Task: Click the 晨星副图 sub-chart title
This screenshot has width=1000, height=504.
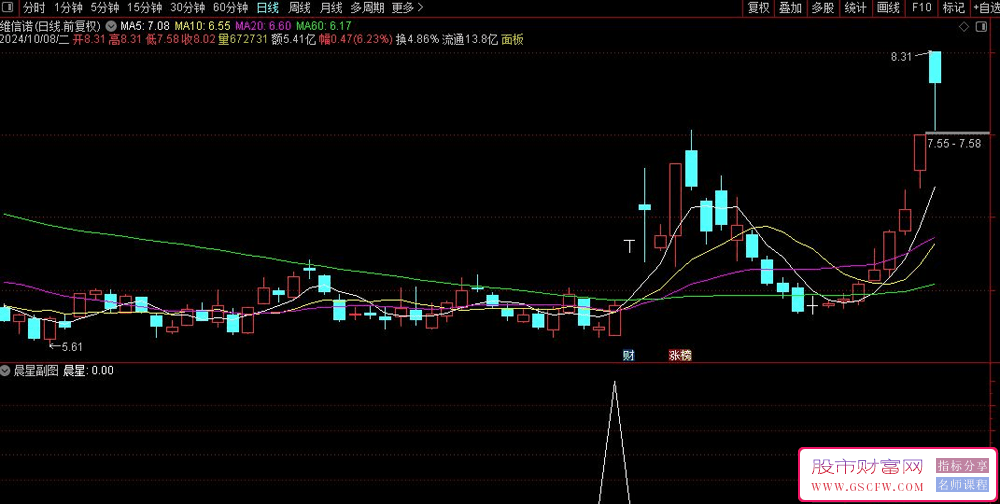Action: 36,369
